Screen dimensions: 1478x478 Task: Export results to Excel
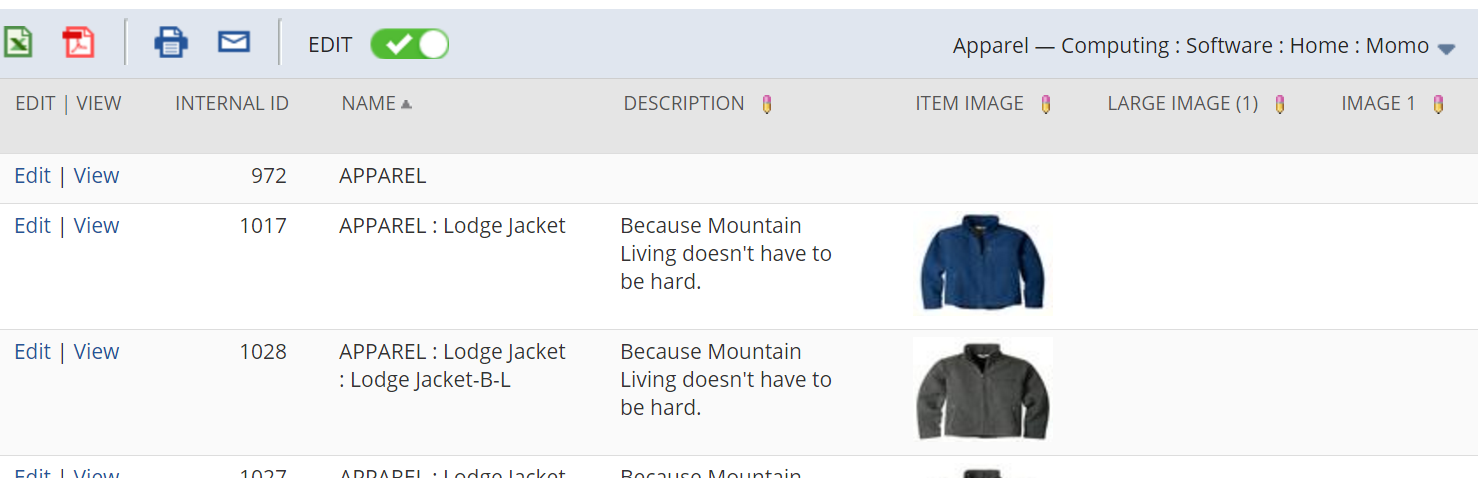click(17, 43)
